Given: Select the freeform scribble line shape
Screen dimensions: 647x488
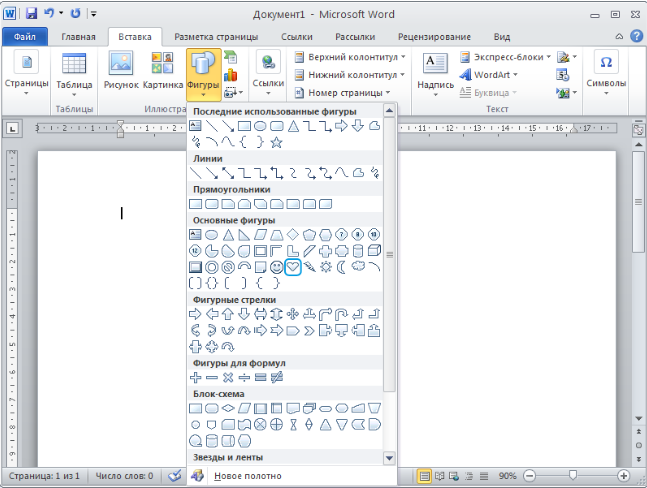Looking at the screenshot, I should tap(374, 173).
